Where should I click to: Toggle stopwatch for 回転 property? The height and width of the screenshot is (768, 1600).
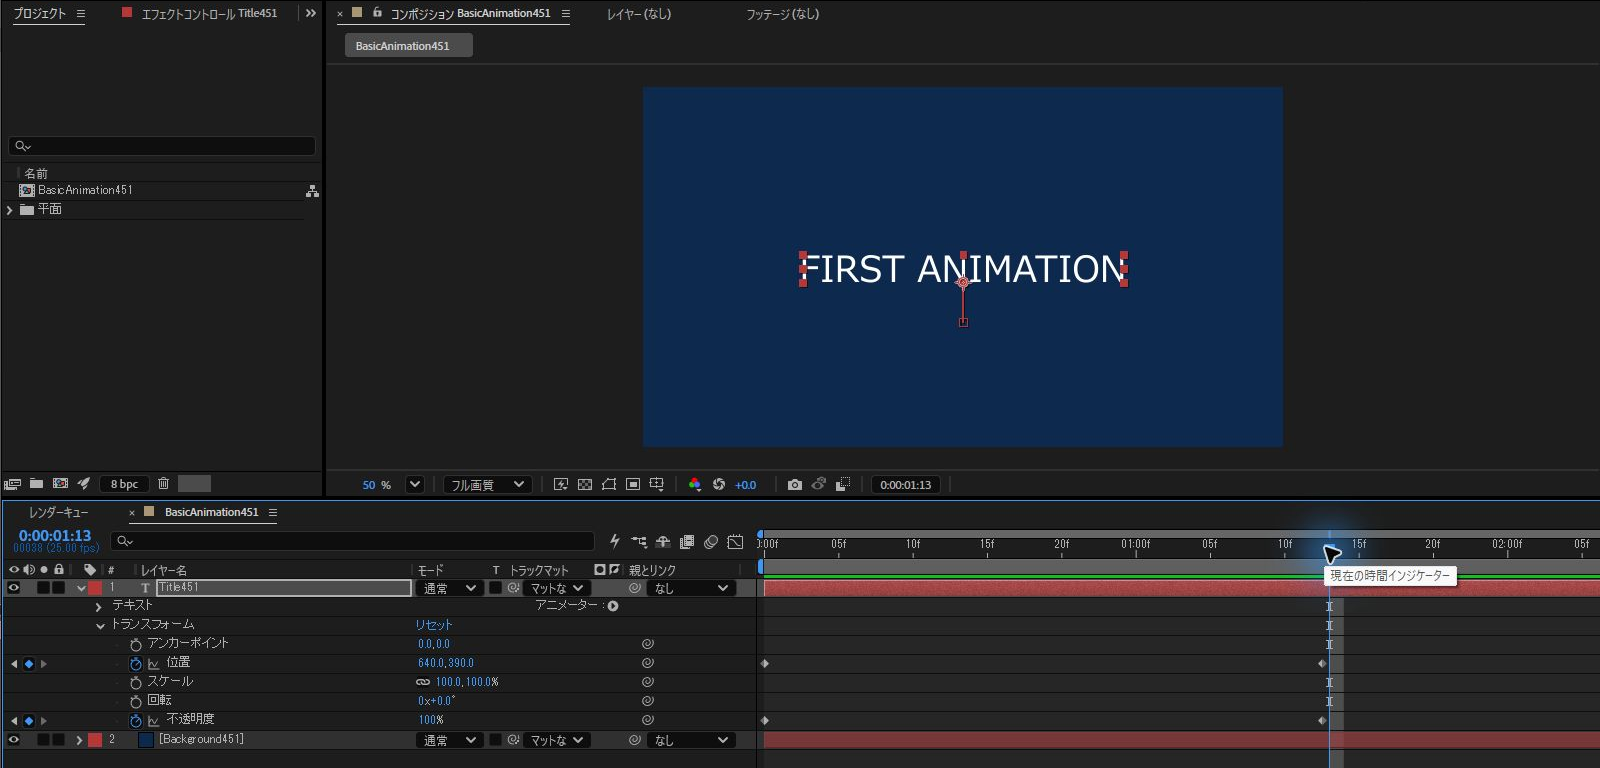[136, 702]
